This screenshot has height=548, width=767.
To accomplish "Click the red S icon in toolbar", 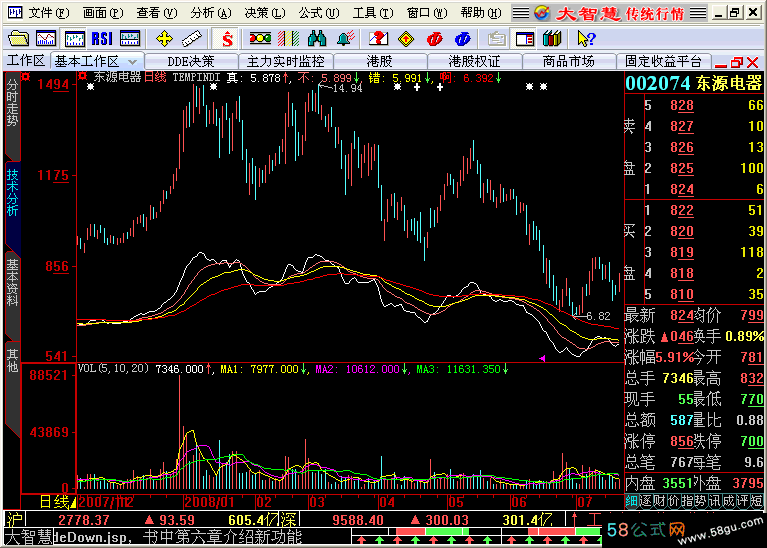I will point(227,39).
